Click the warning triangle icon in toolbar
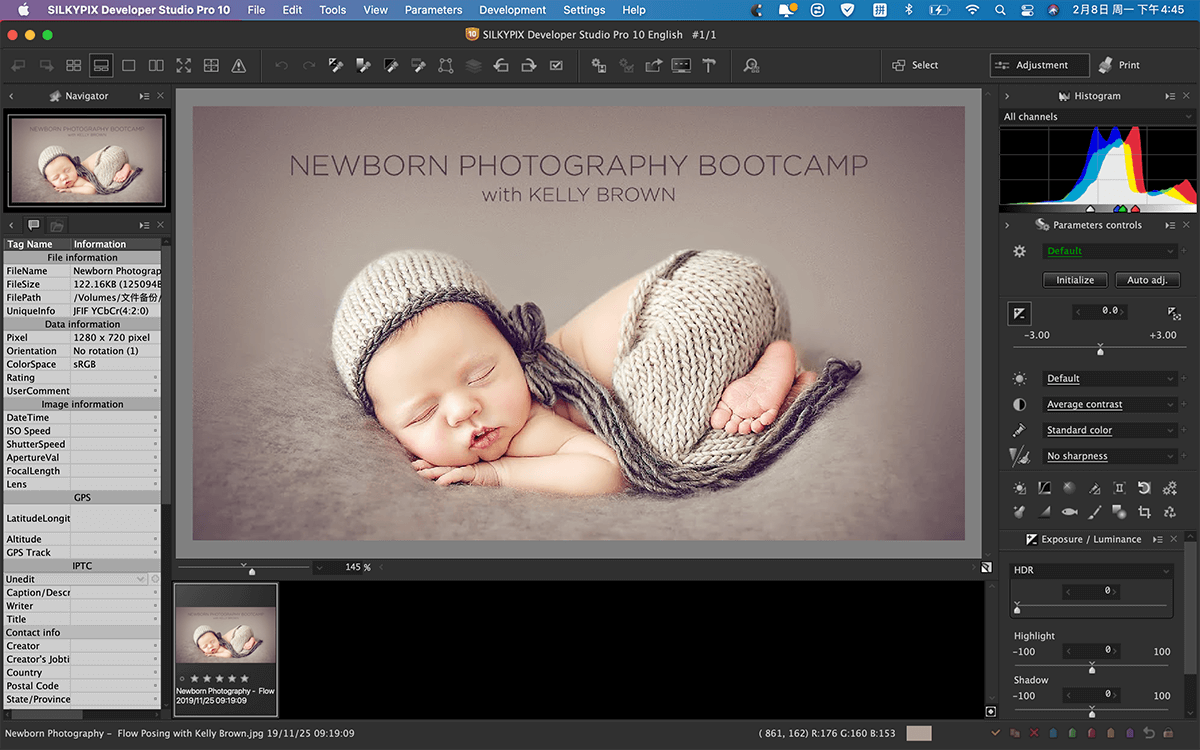 point(238,66)
